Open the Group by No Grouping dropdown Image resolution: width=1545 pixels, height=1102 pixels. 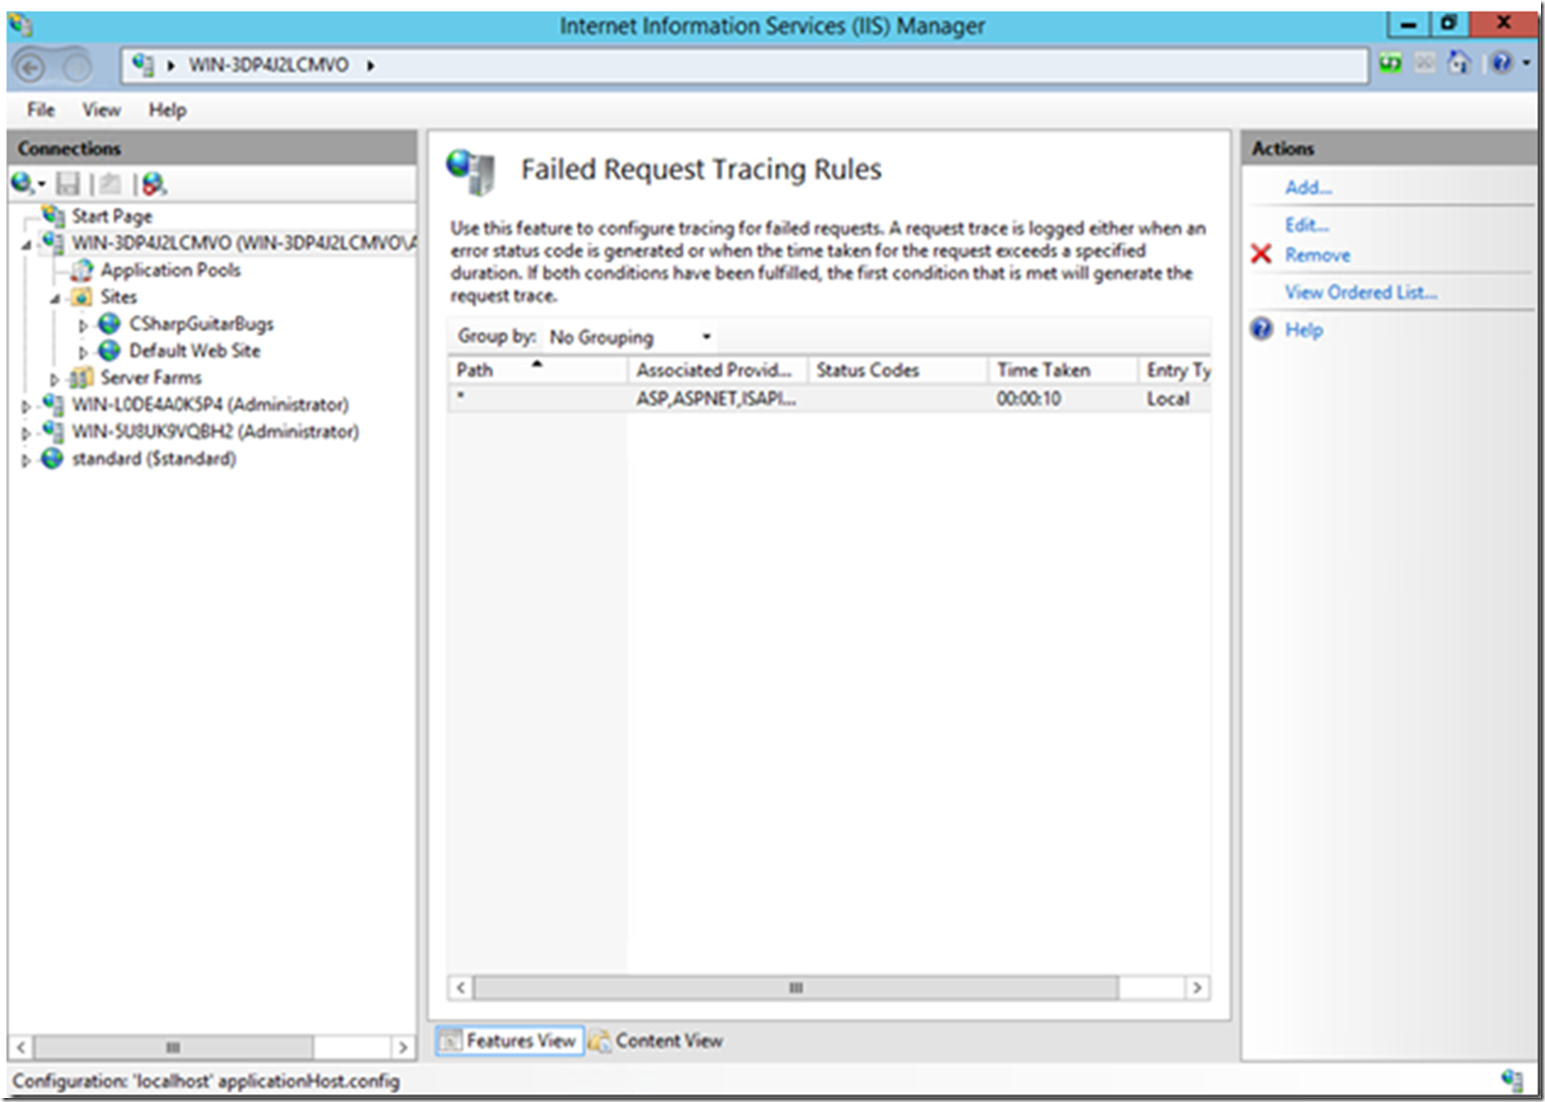631,337
